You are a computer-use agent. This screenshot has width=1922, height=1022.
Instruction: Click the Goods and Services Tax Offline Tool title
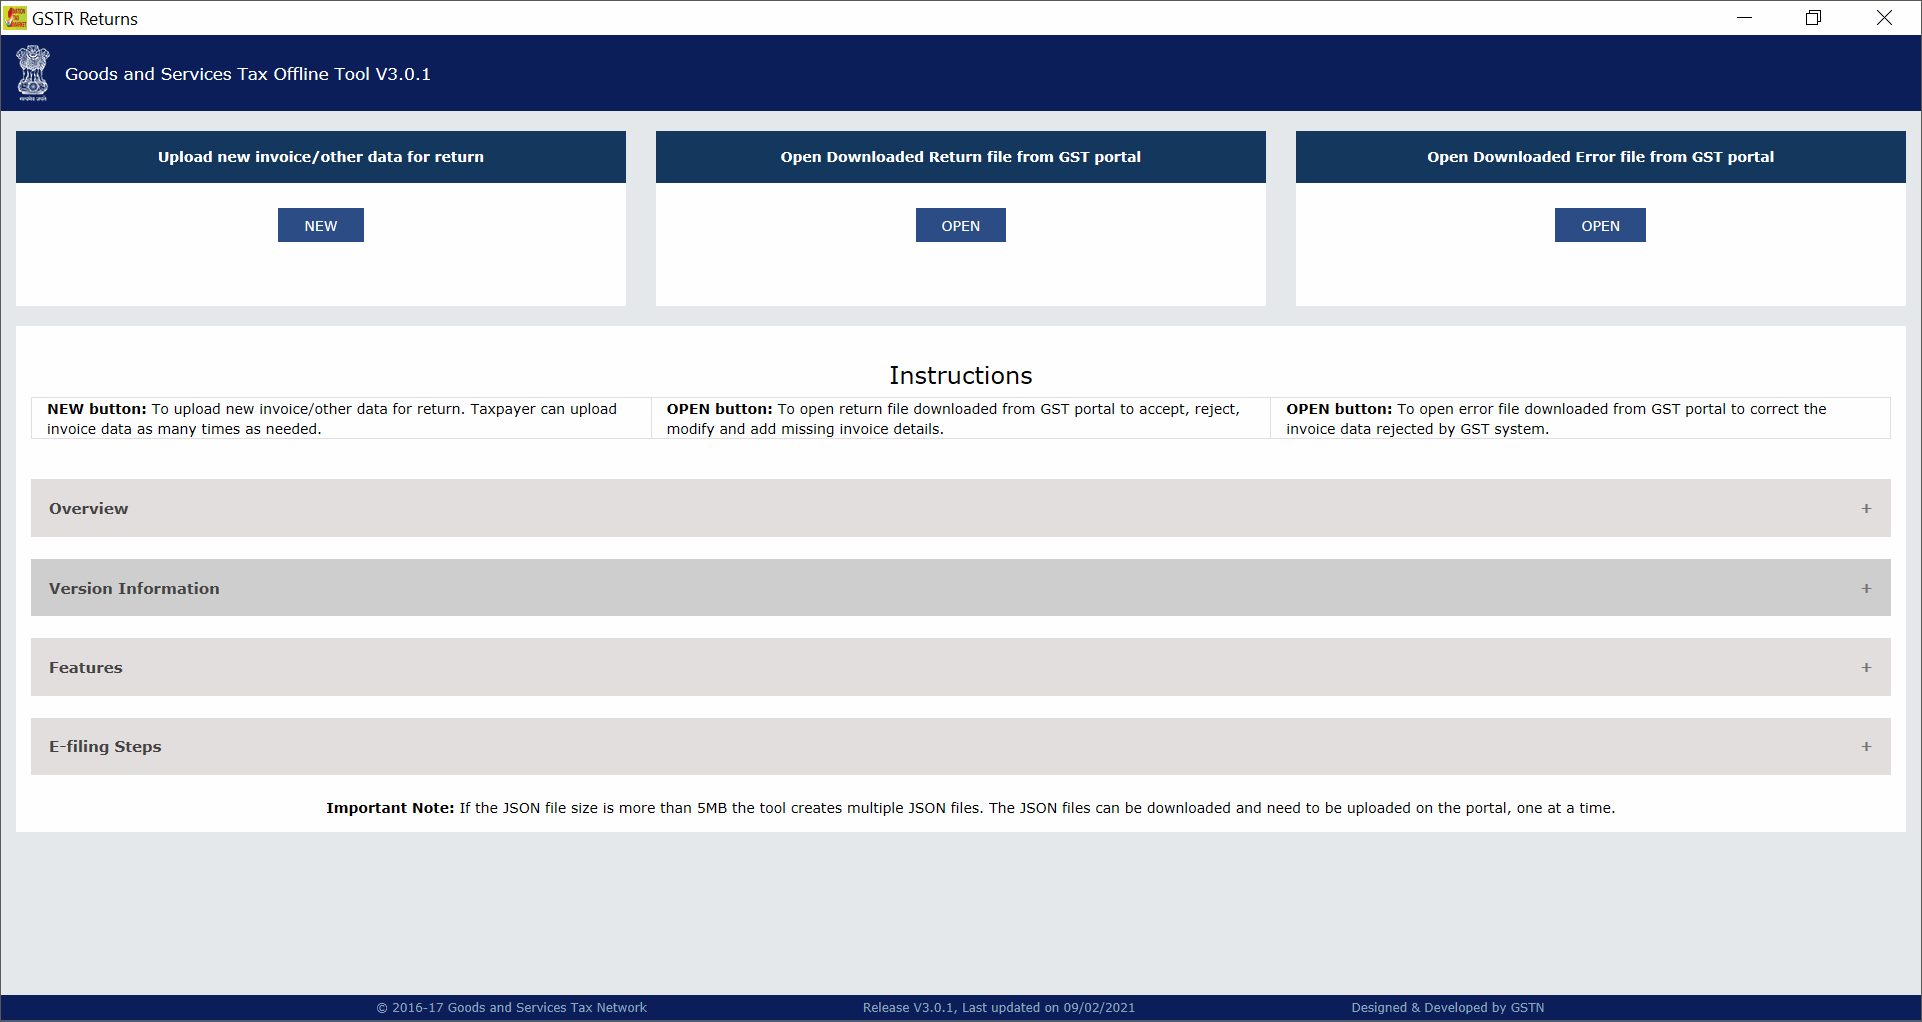[248, 74]
